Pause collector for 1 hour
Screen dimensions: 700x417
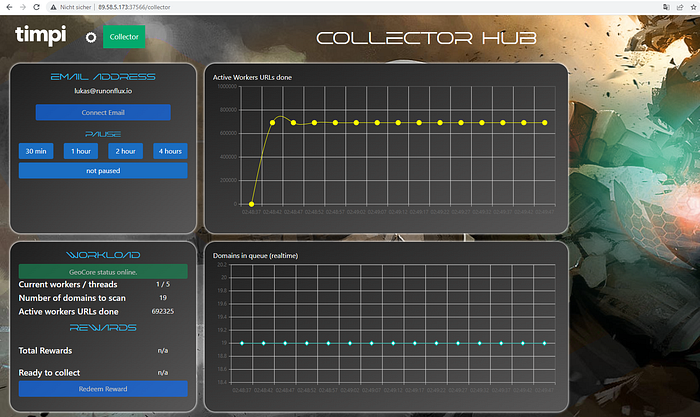tap(81, 151)
